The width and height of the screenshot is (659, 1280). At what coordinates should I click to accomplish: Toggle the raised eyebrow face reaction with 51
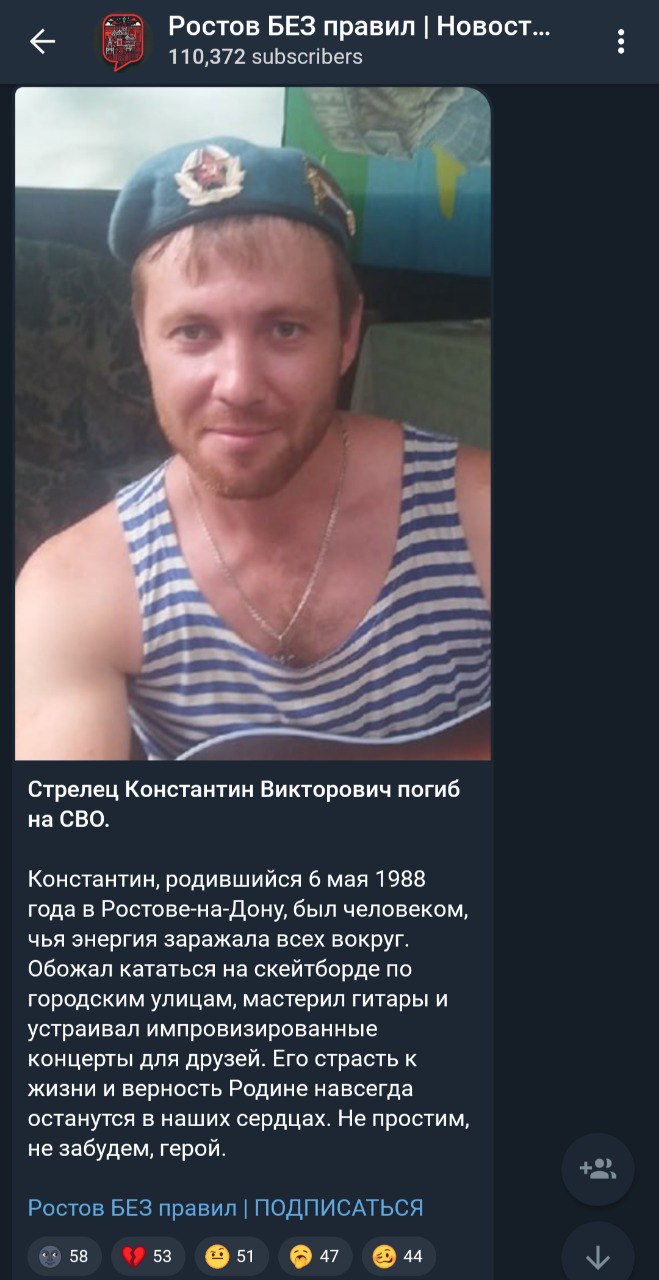pyautogui.click(x=231, y=1256)
